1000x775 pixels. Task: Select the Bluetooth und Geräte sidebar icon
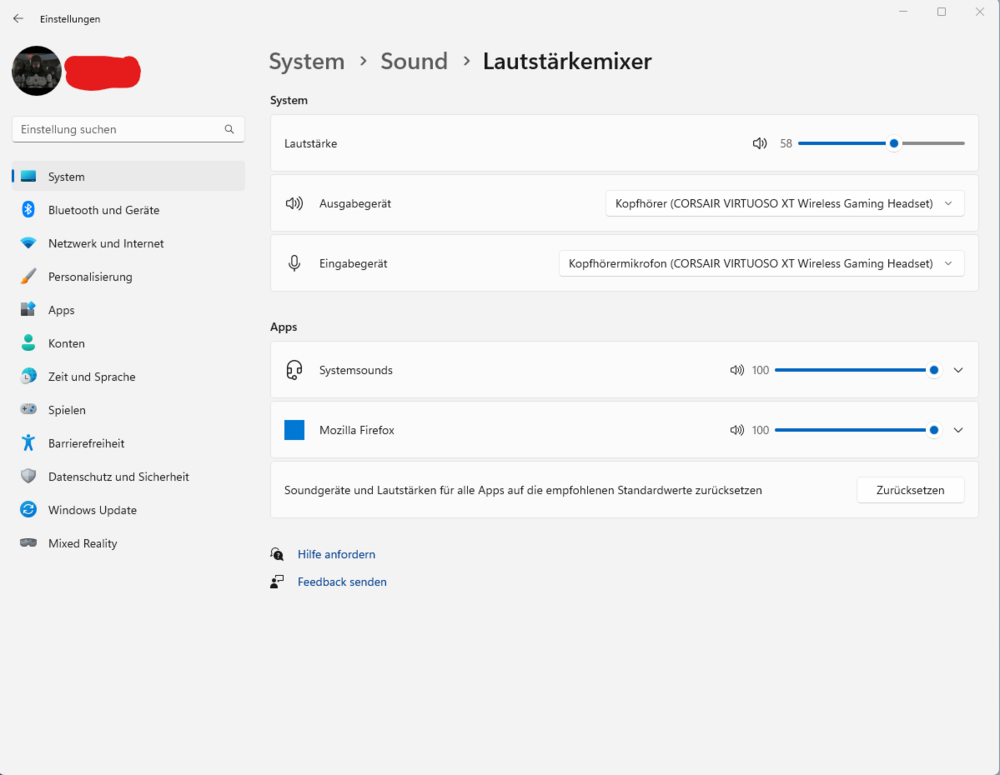tap(27, 210)
